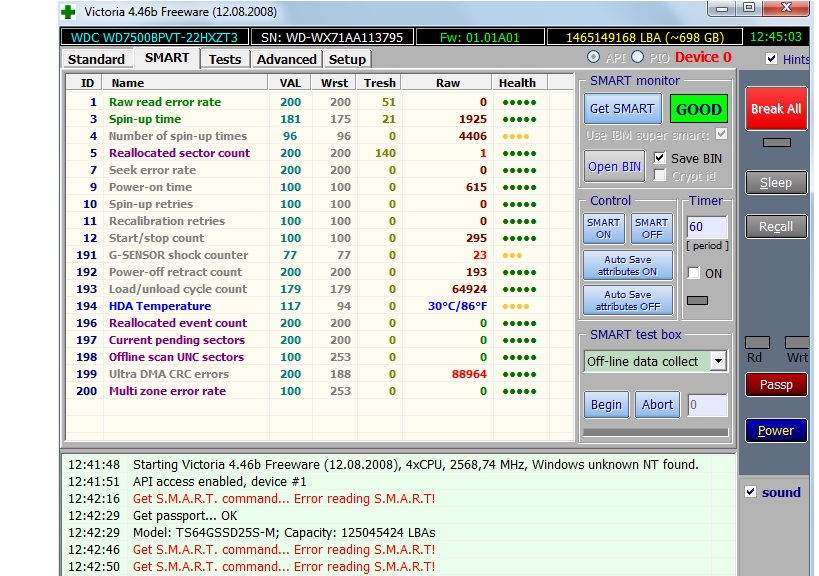Click the Open BIN button
Screen dimensions: 819x576
[614, 167]
